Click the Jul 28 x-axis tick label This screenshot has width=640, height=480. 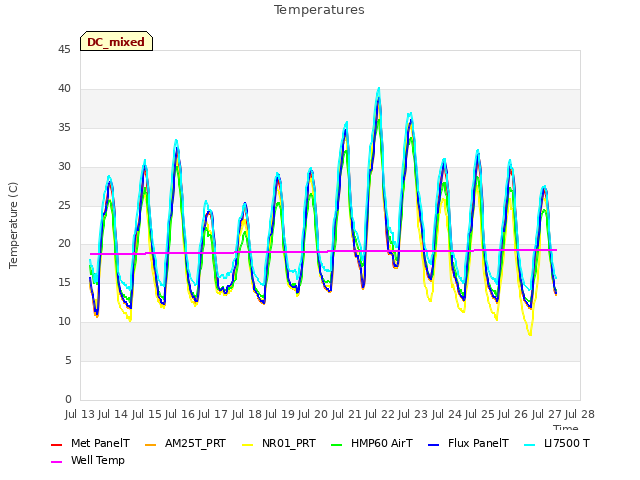pos(580,414)
